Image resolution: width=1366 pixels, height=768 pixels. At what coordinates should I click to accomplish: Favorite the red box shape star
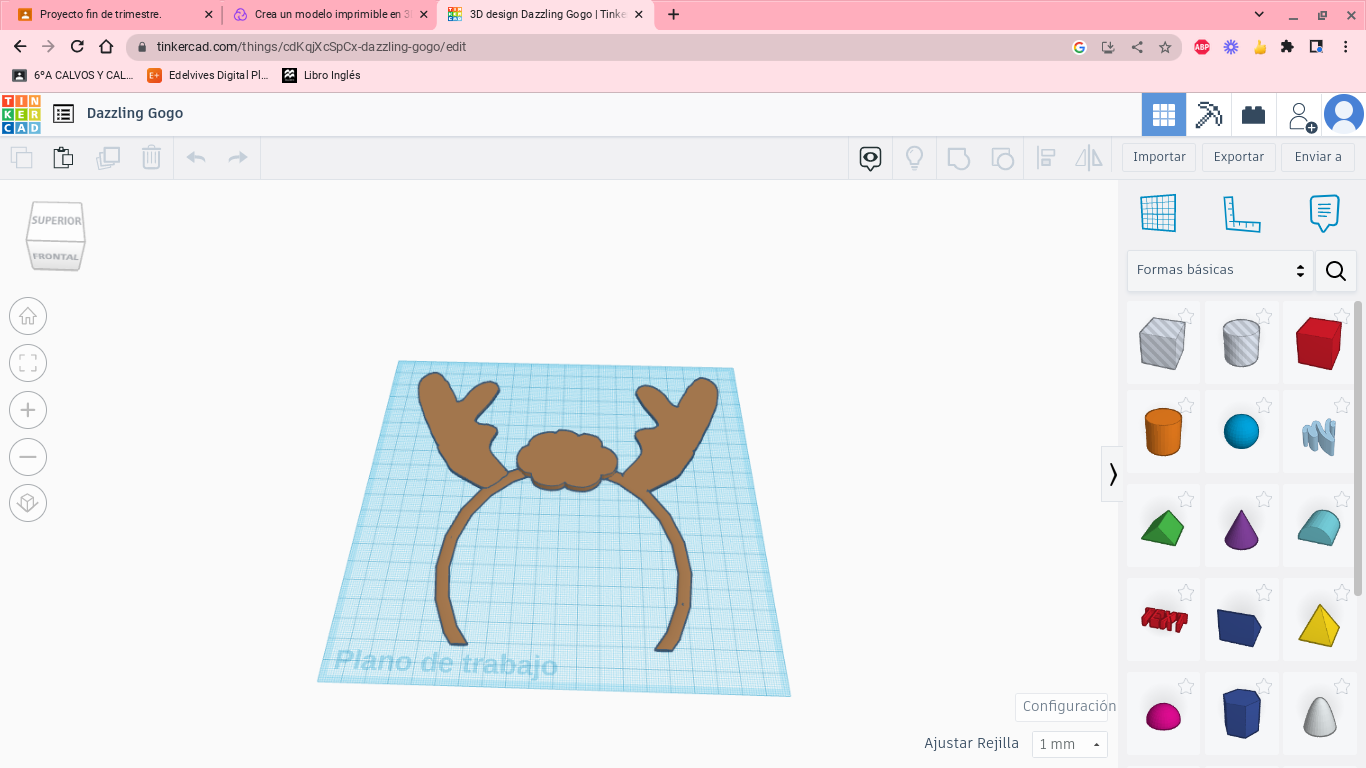pyautogui.click(x=1342, y=317)
